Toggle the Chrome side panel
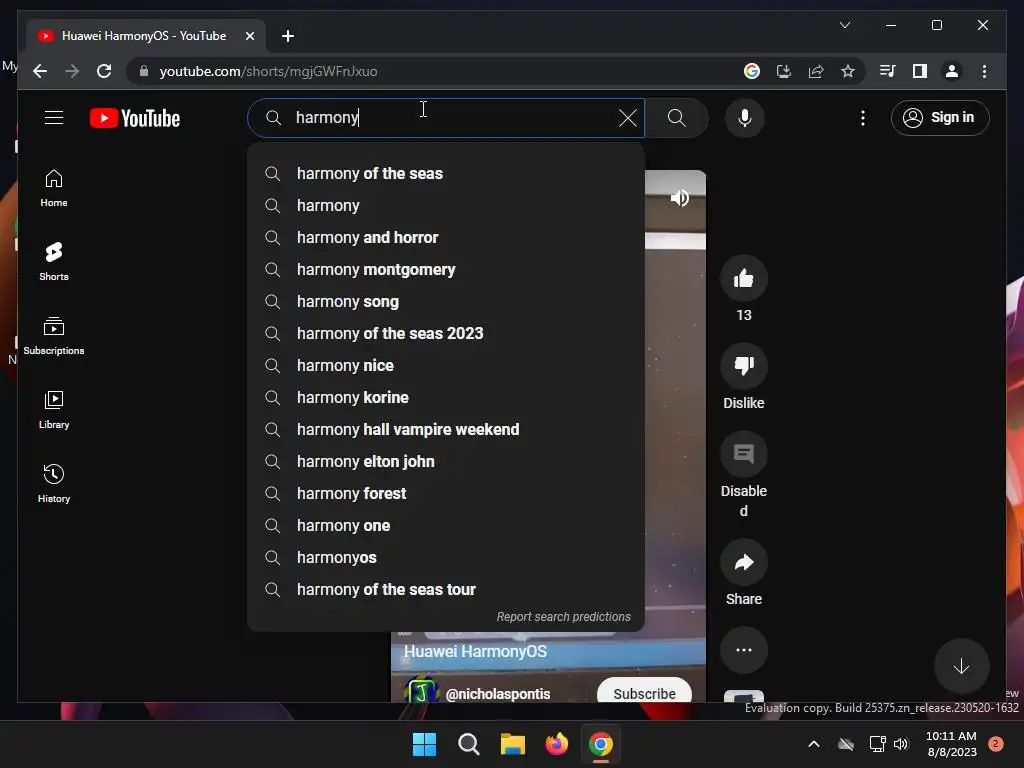 [920, 71]
